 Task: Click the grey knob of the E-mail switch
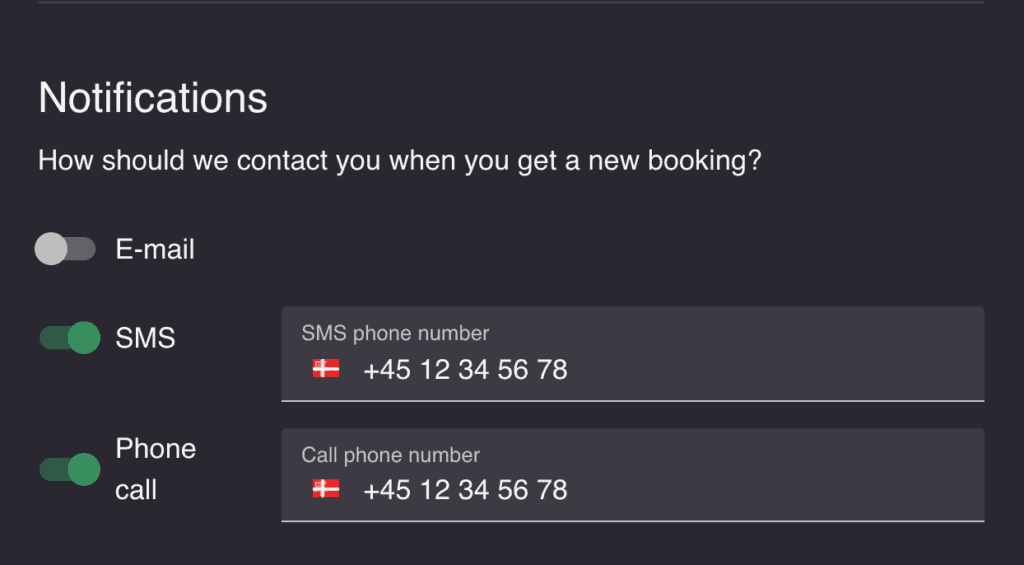tap(51, 249)
